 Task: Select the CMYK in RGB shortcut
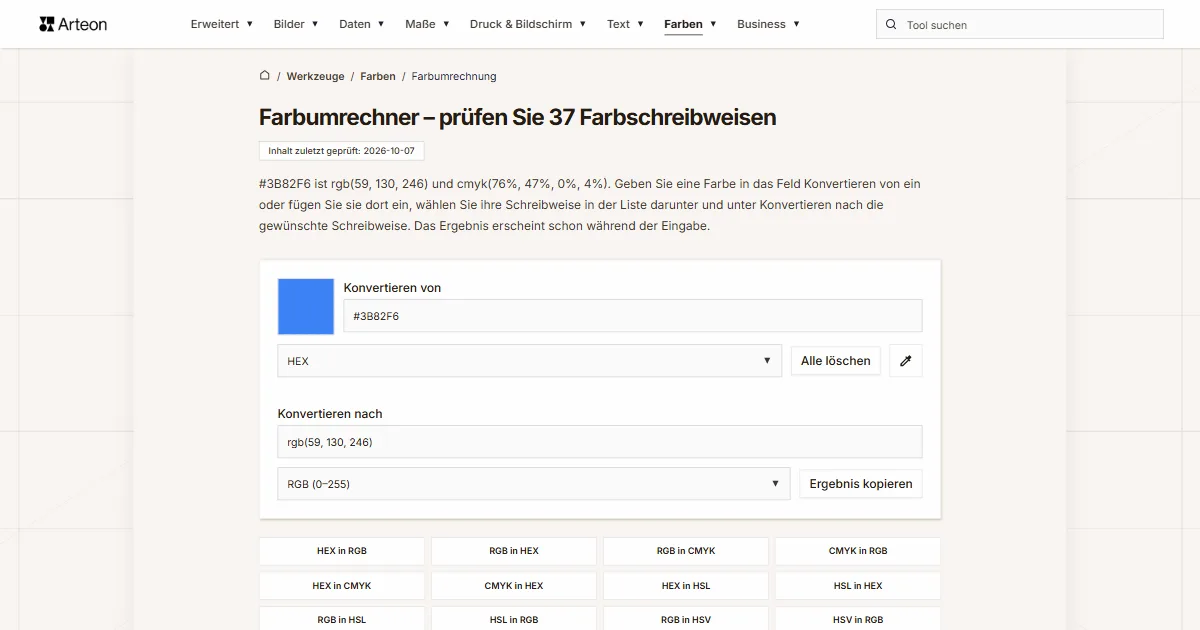[x=858, y=551]
